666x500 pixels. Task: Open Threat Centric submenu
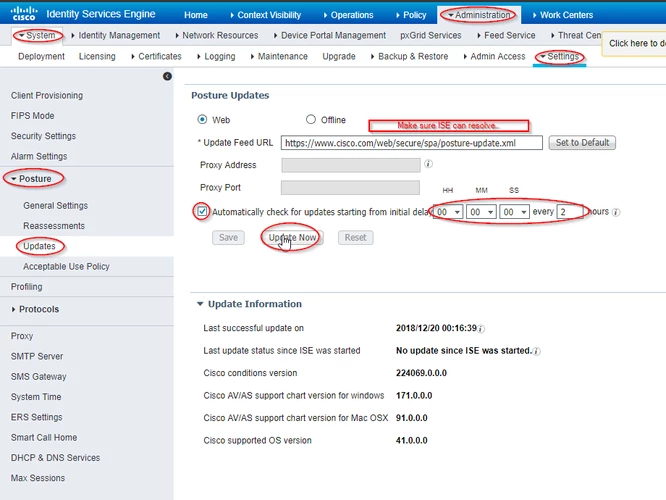pyautogui.click(x=576, y=35)
